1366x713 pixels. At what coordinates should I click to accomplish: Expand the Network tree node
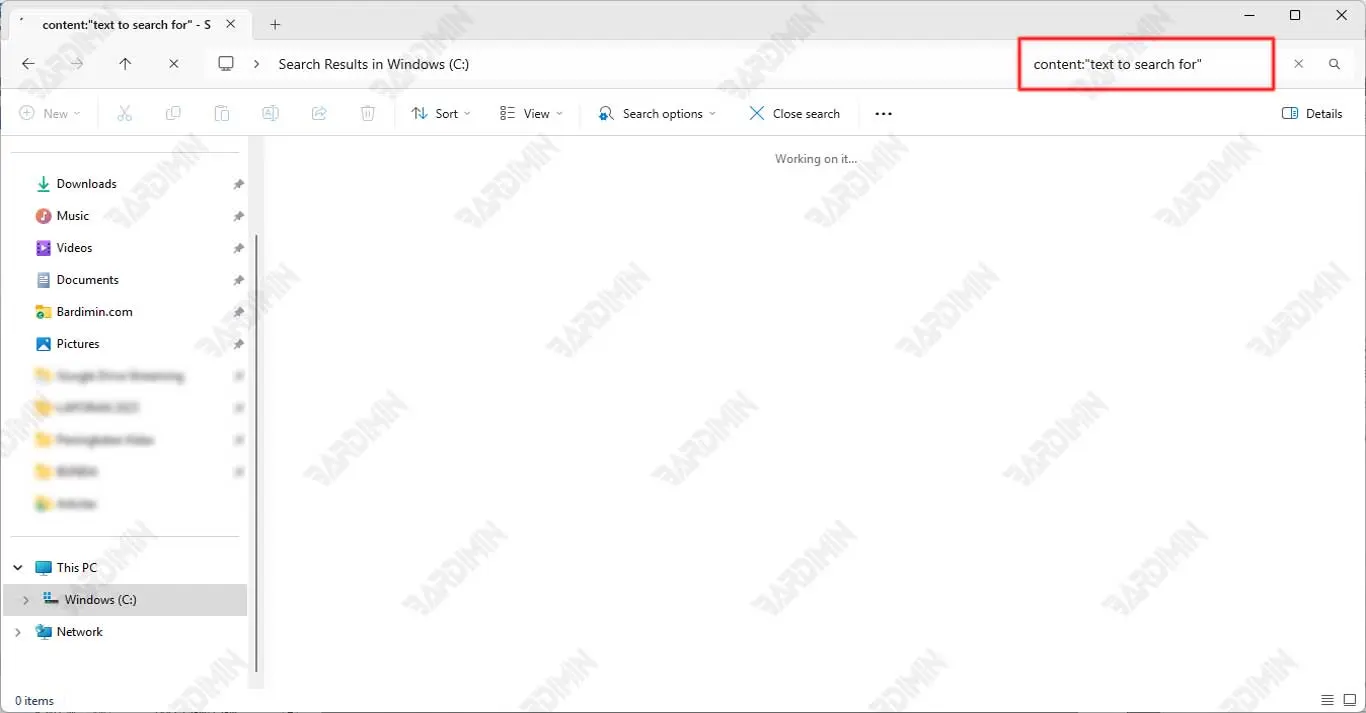(18, 632)
